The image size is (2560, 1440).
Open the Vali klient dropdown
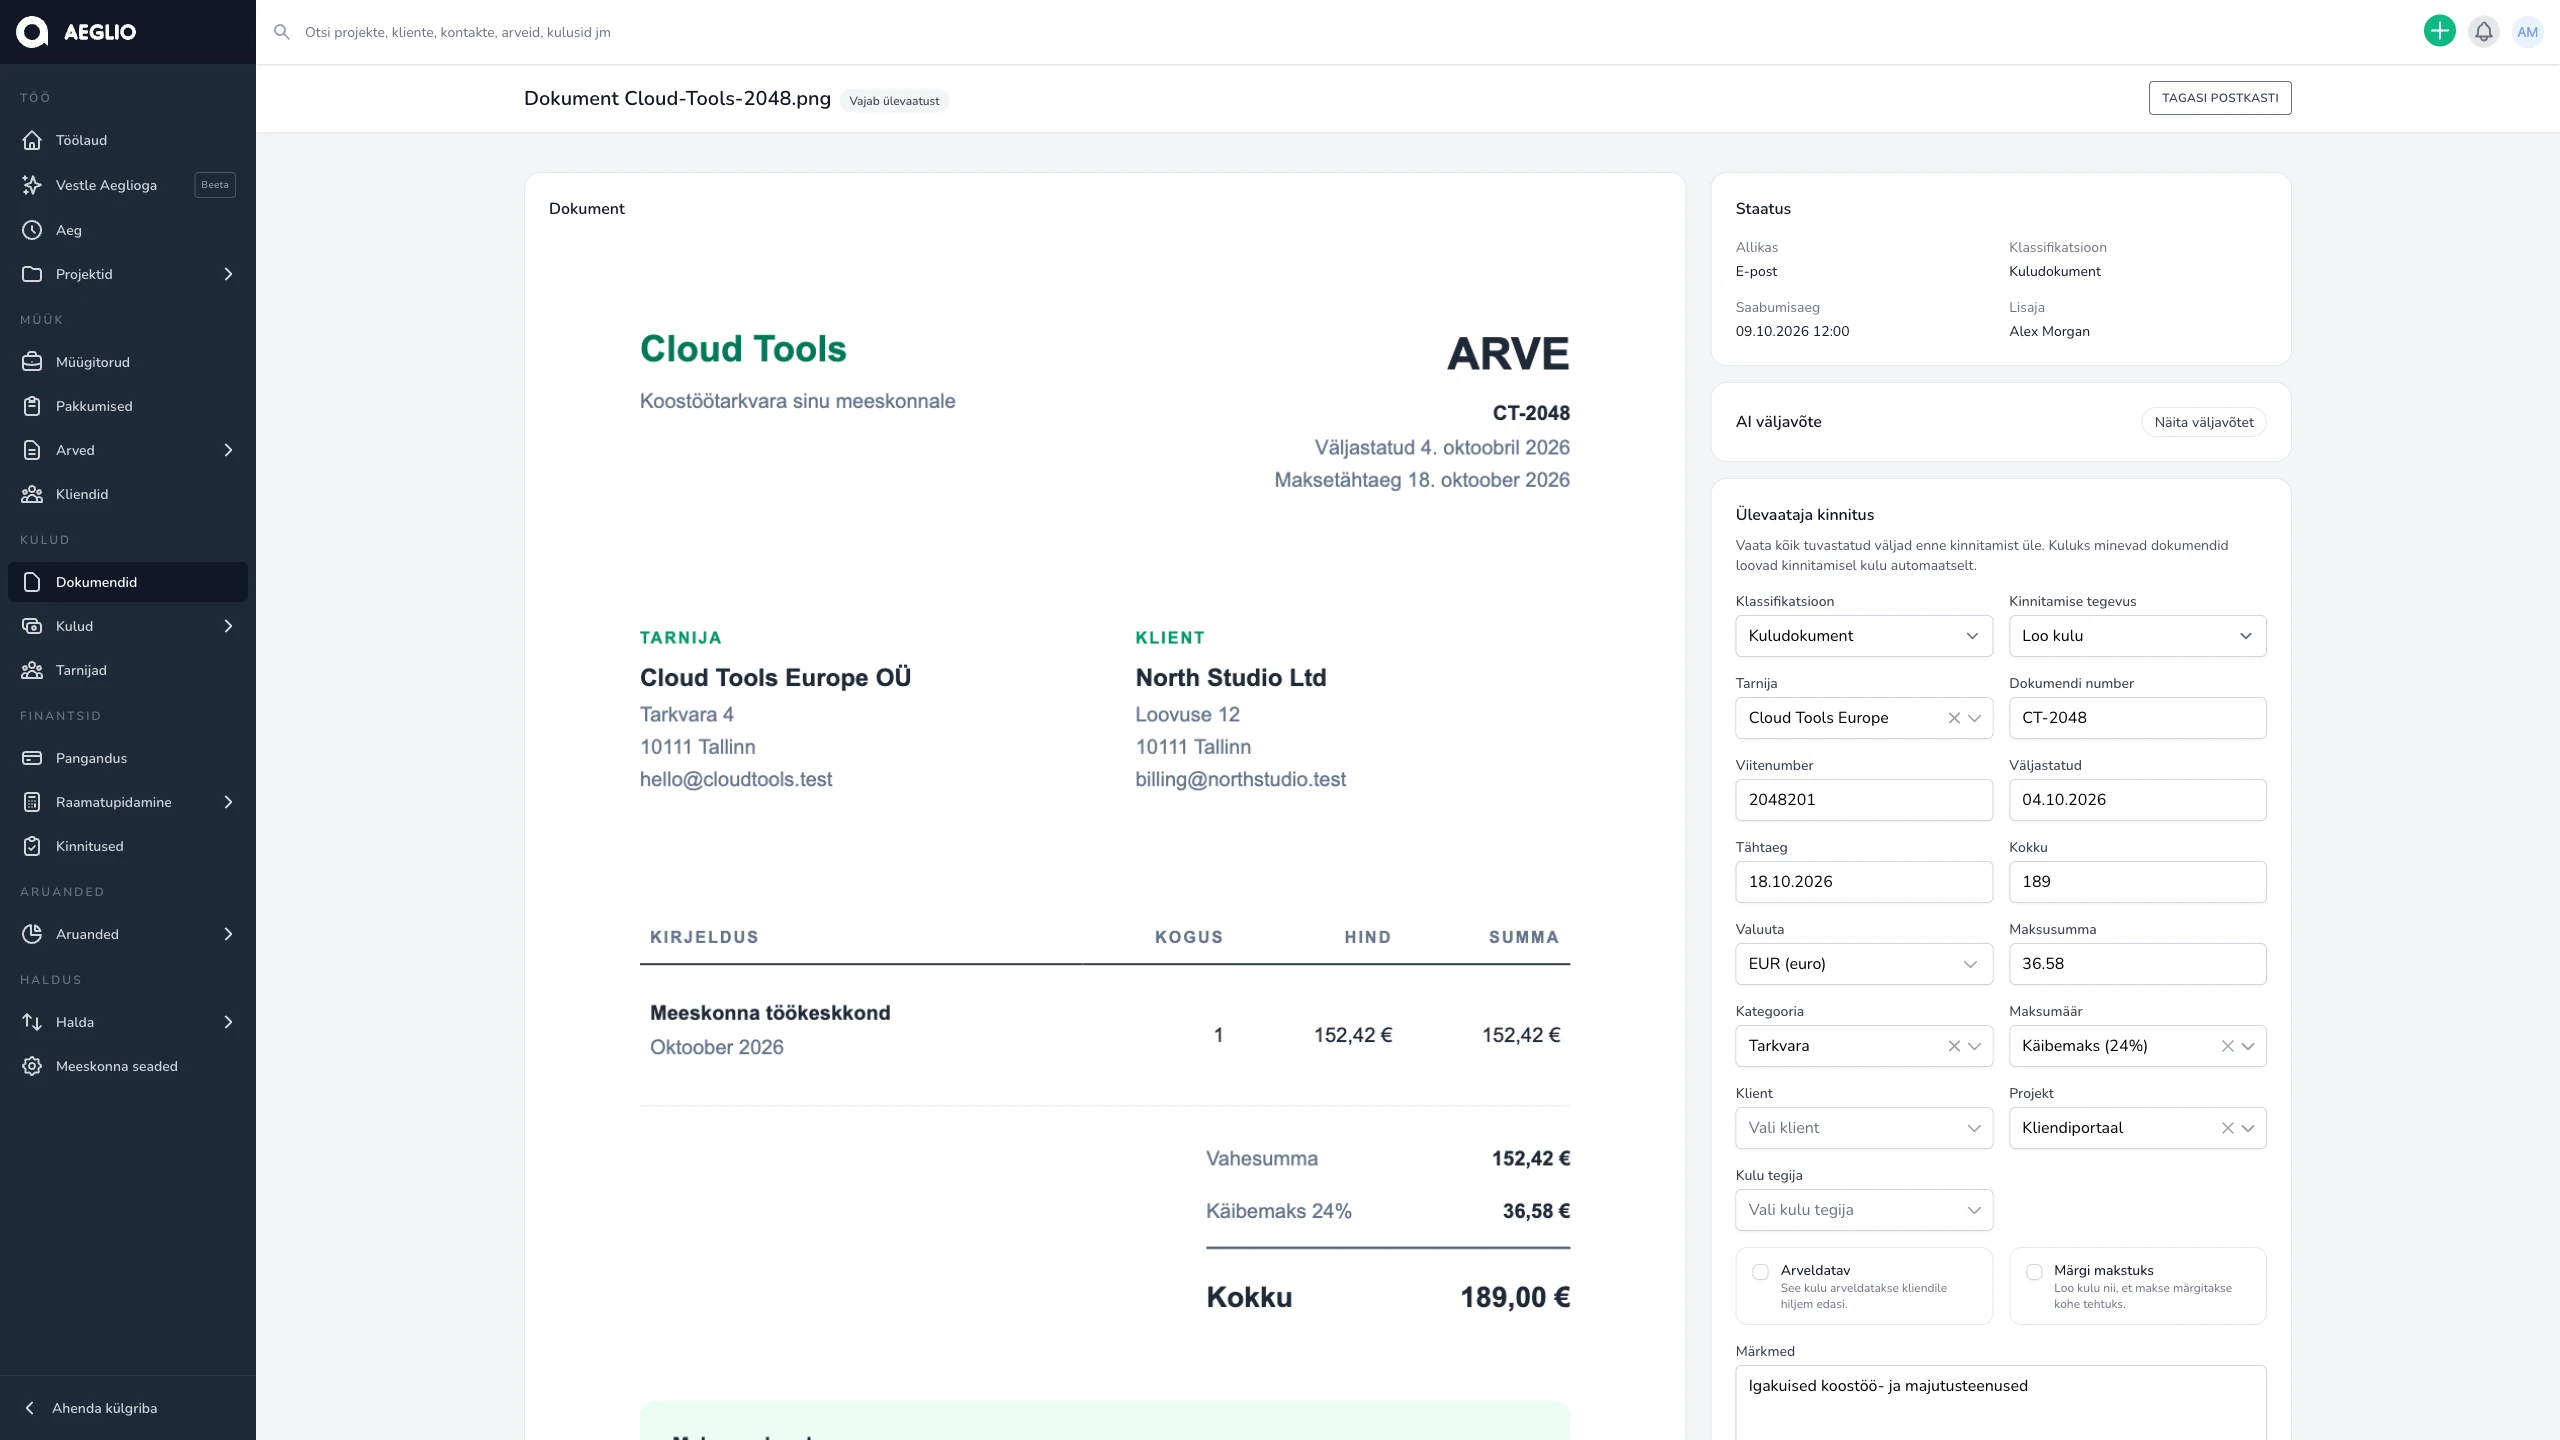[x=1864, y=1128]
